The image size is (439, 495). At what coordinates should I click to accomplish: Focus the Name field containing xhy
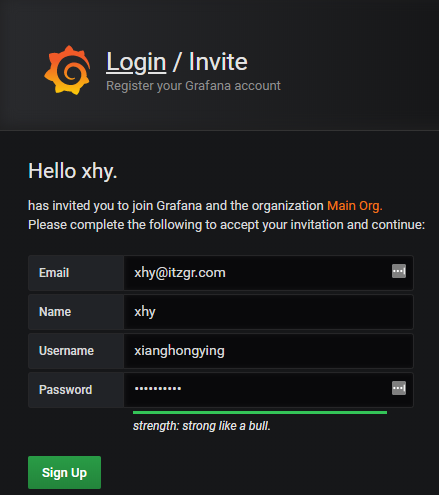pos(268,312)
